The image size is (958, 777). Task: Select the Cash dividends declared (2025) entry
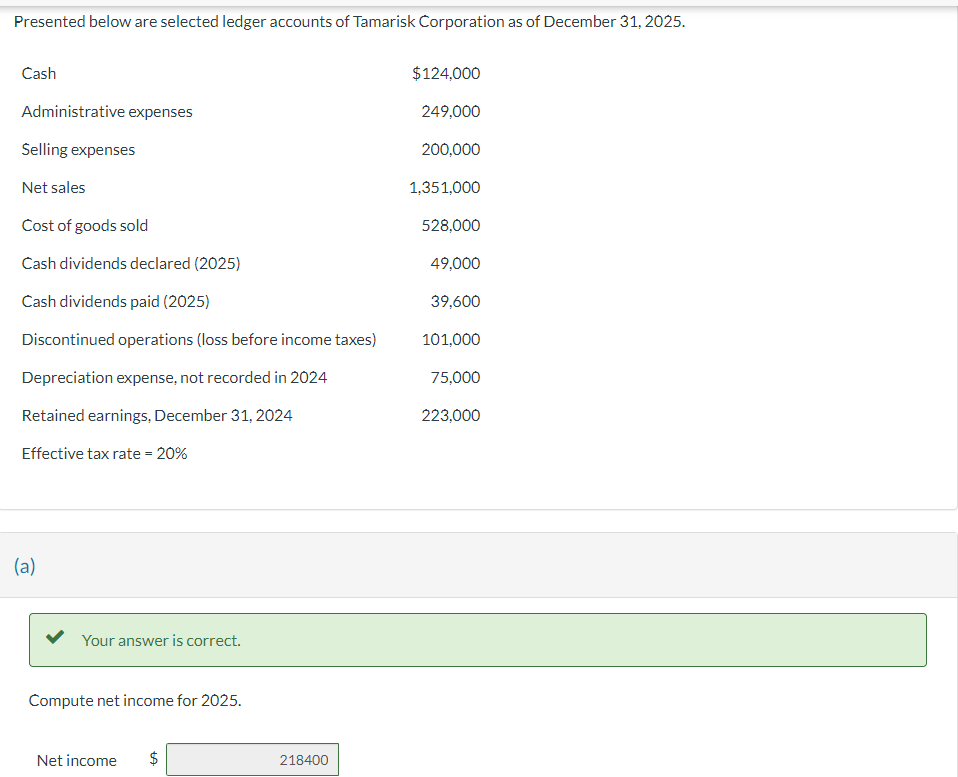[x=130, y=263]
